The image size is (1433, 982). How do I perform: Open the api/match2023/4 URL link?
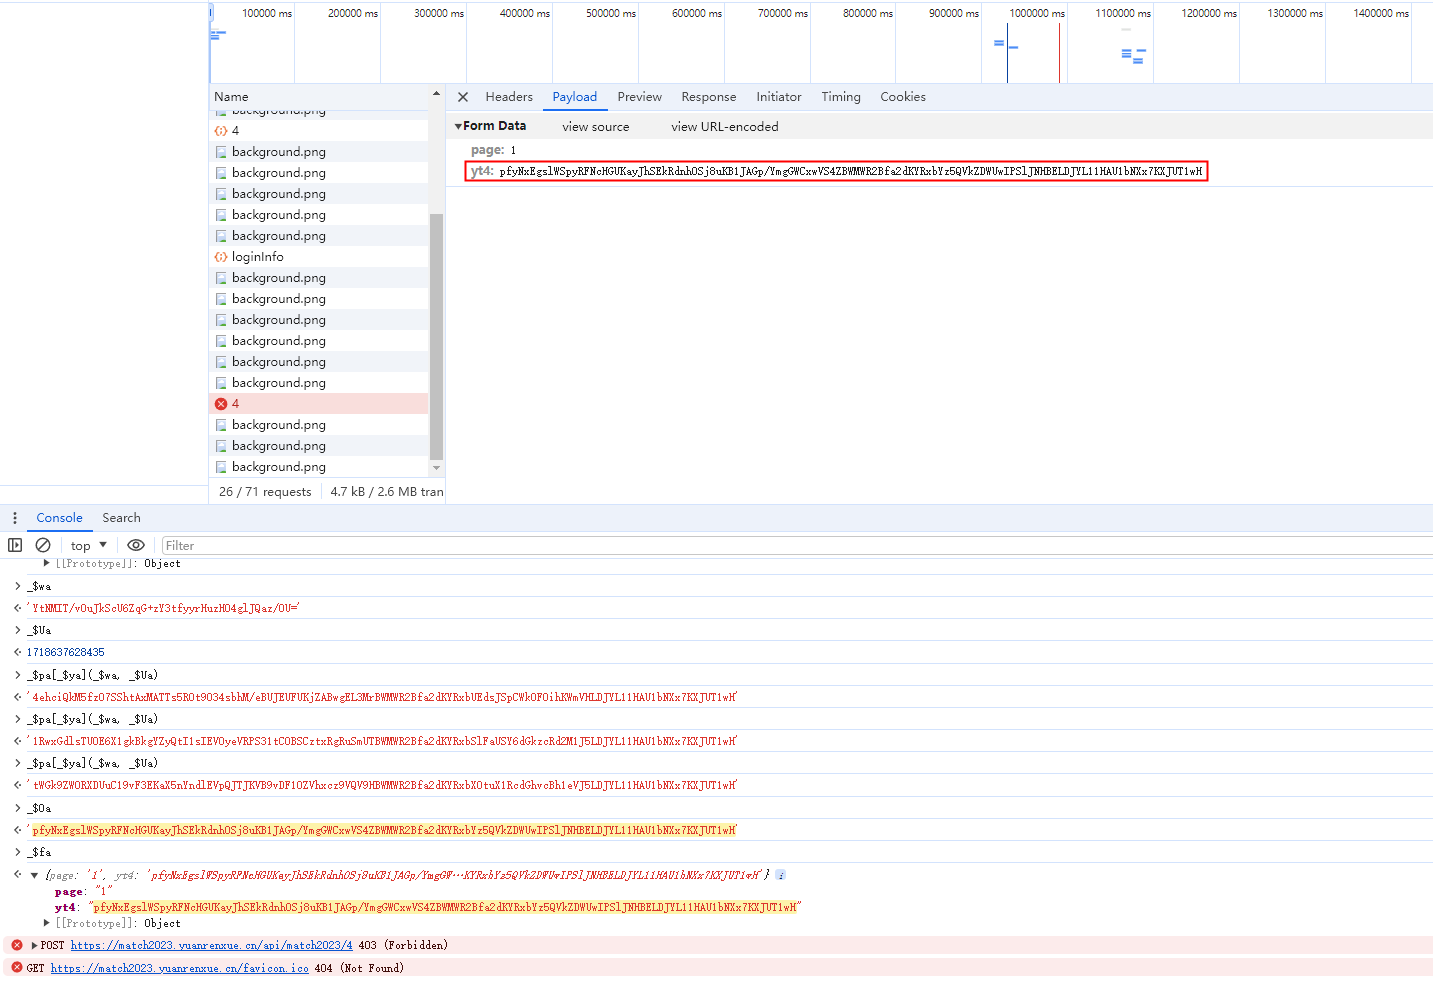(x=211, y=945)
